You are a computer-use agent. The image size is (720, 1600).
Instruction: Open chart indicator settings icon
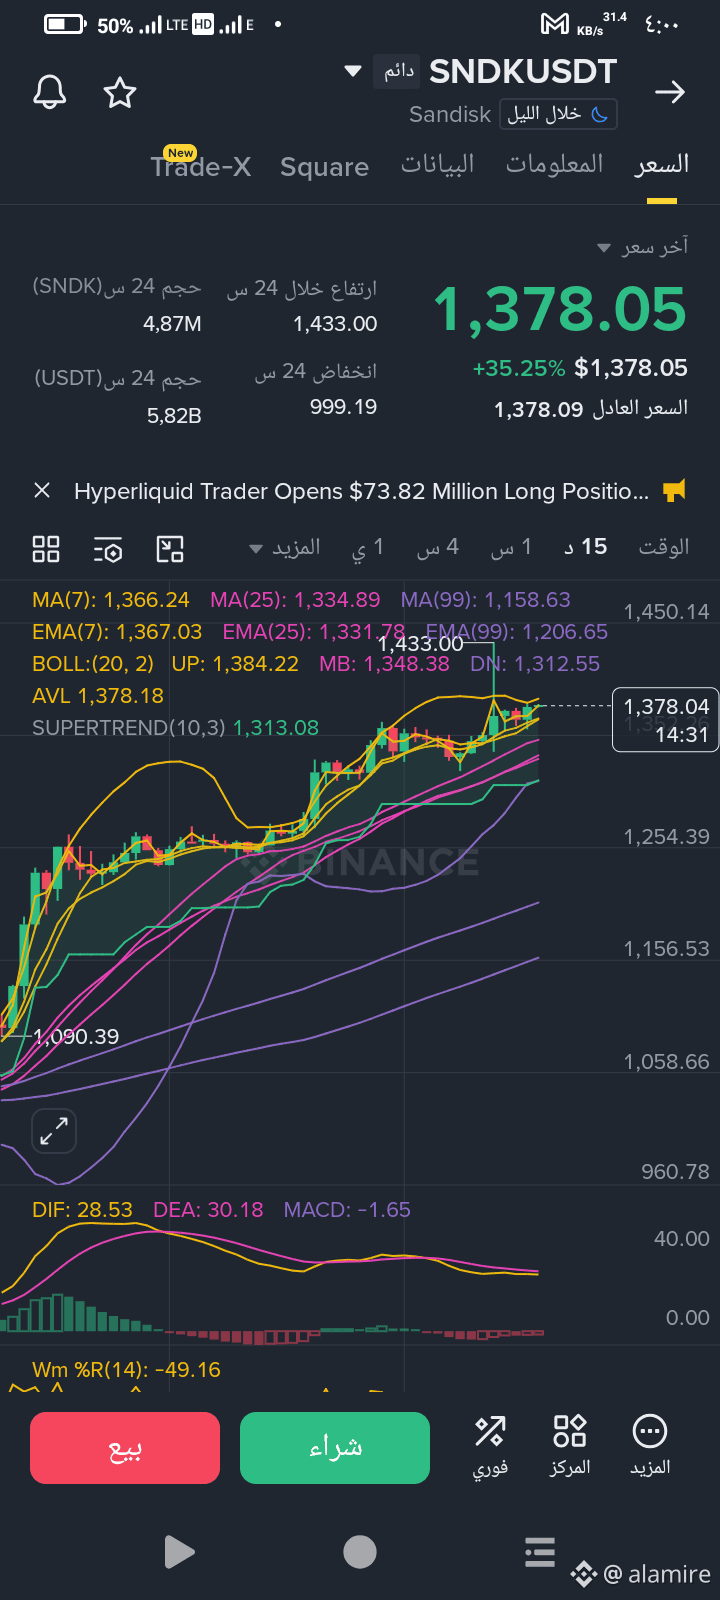pyautogui.click(x=108, y=549)
